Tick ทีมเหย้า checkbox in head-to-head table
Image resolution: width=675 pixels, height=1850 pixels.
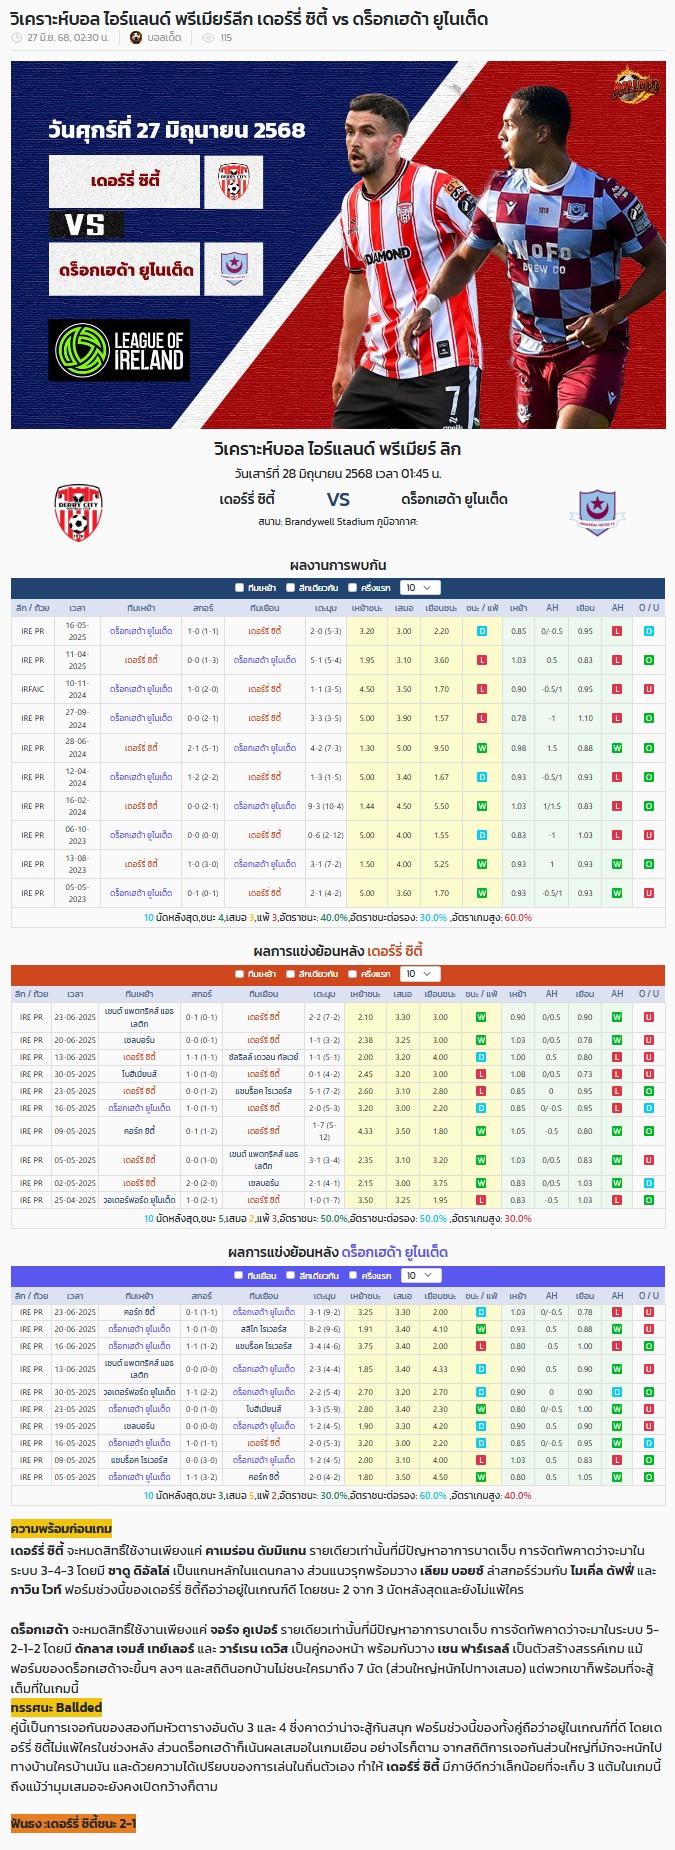[239, 588]
